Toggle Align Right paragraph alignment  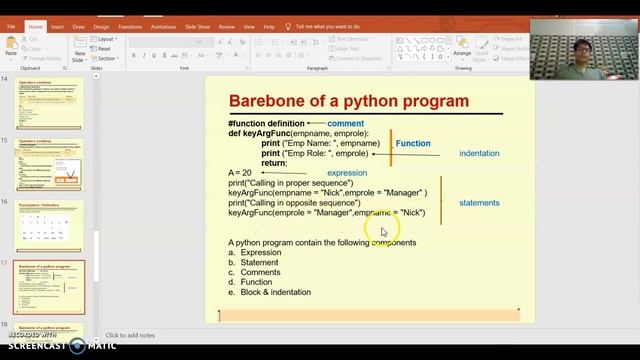278,55
